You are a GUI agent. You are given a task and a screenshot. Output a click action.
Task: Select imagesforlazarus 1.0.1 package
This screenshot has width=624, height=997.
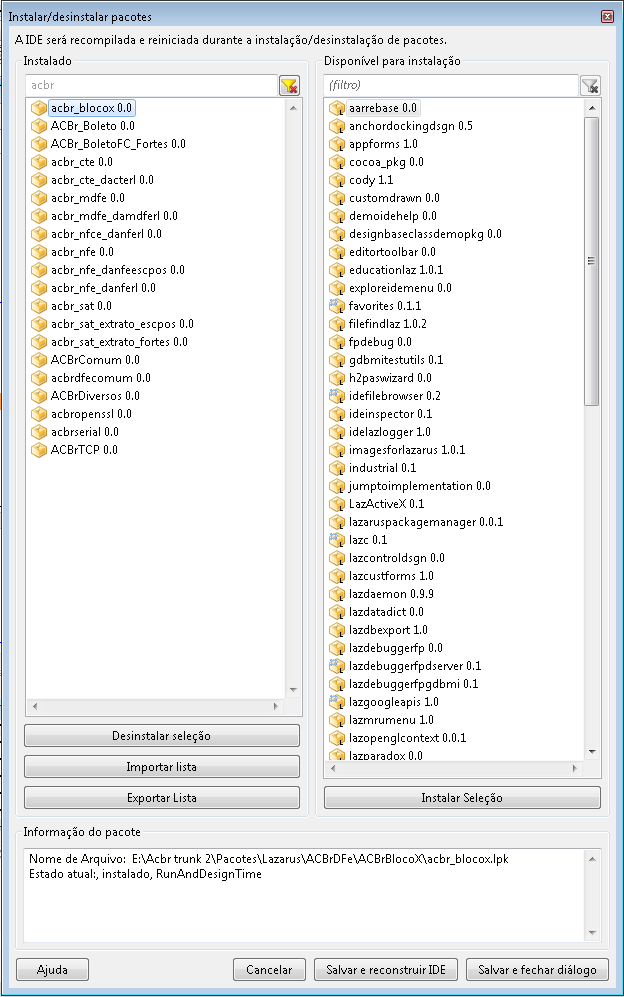click(406, 450)
